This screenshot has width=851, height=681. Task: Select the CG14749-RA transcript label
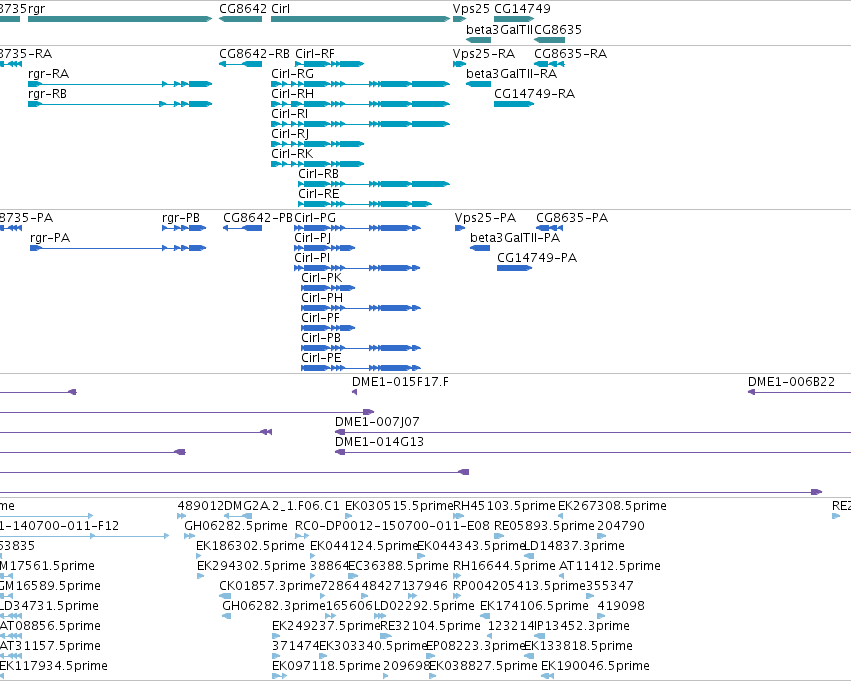[x=535, y=94]
